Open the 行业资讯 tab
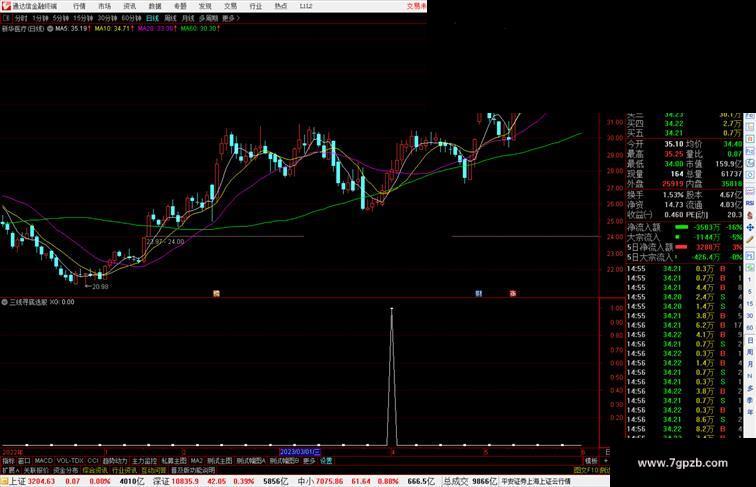The image size is (756, 487). point(124,470)
